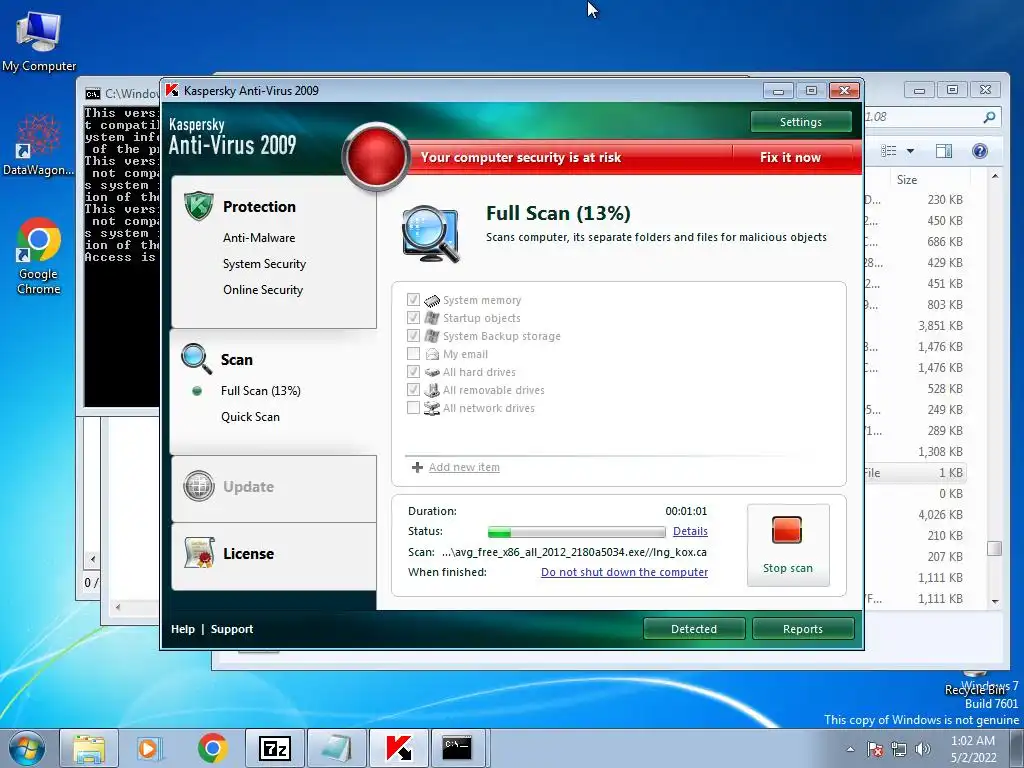The width and height of the screenshot is (1024, 768).
Task: Click the Add new item plus icon
Action: (417, 467)
